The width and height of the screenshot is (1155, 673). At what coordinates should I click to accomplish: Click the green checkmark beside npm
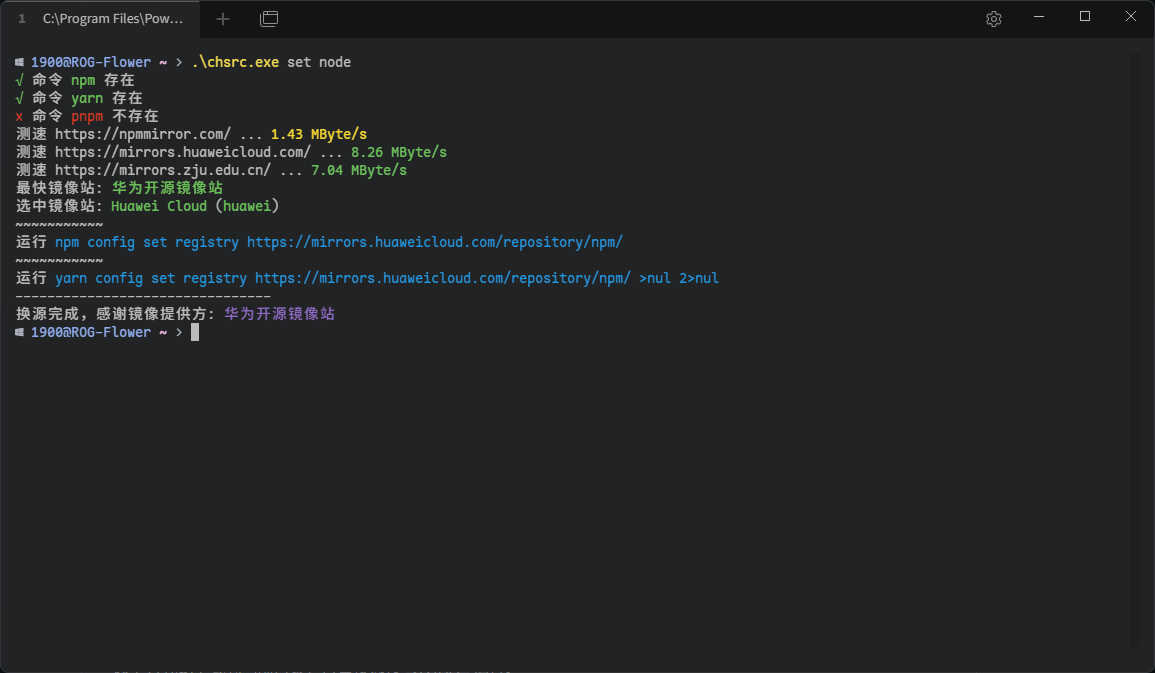coord(19,79)
